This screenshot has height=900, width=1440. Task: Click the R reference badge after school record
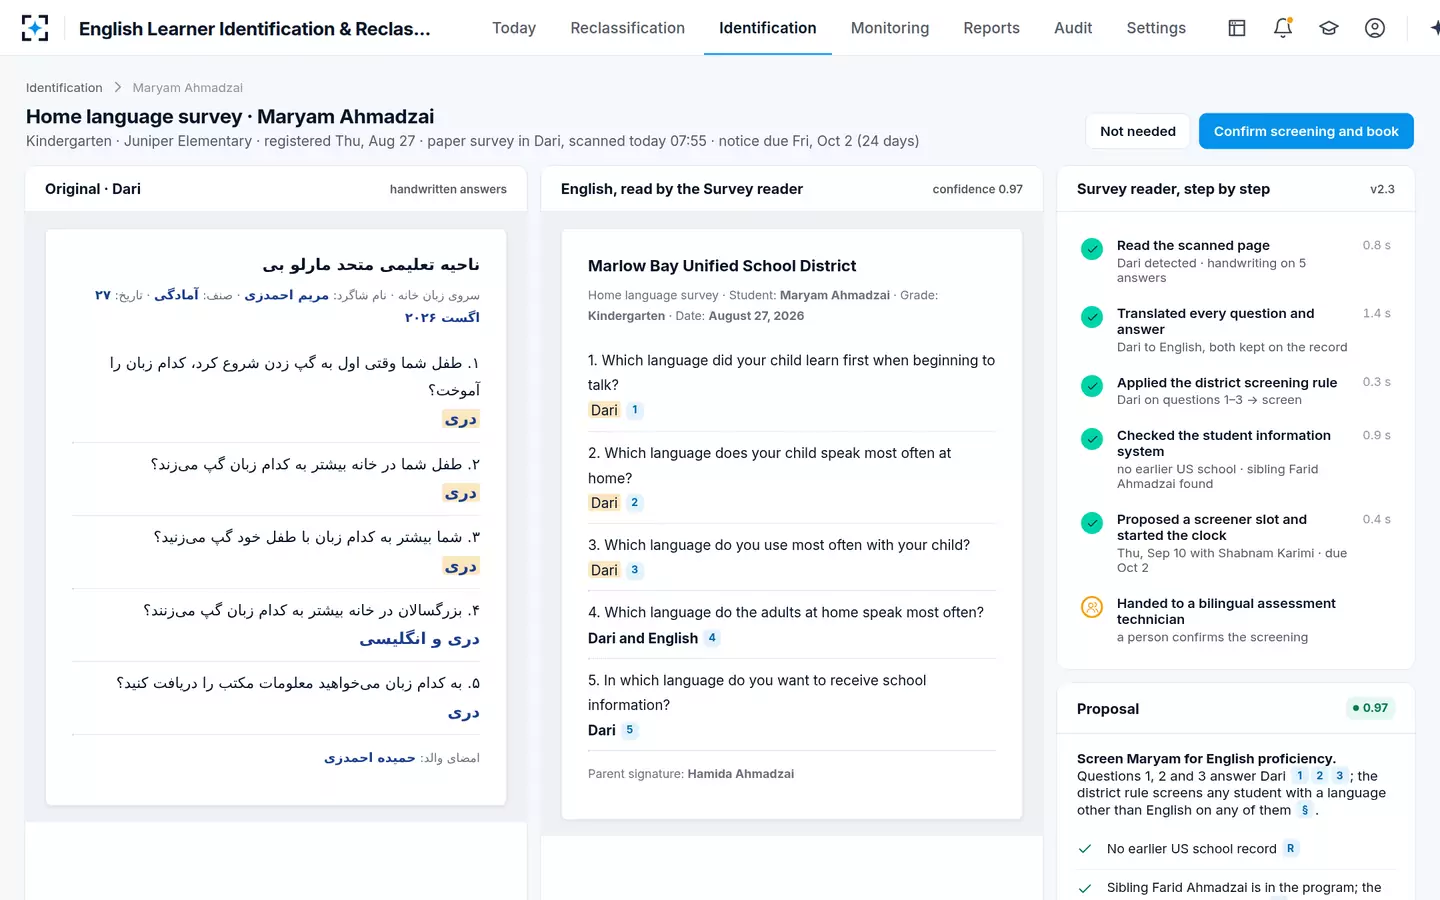[1291, 849]
